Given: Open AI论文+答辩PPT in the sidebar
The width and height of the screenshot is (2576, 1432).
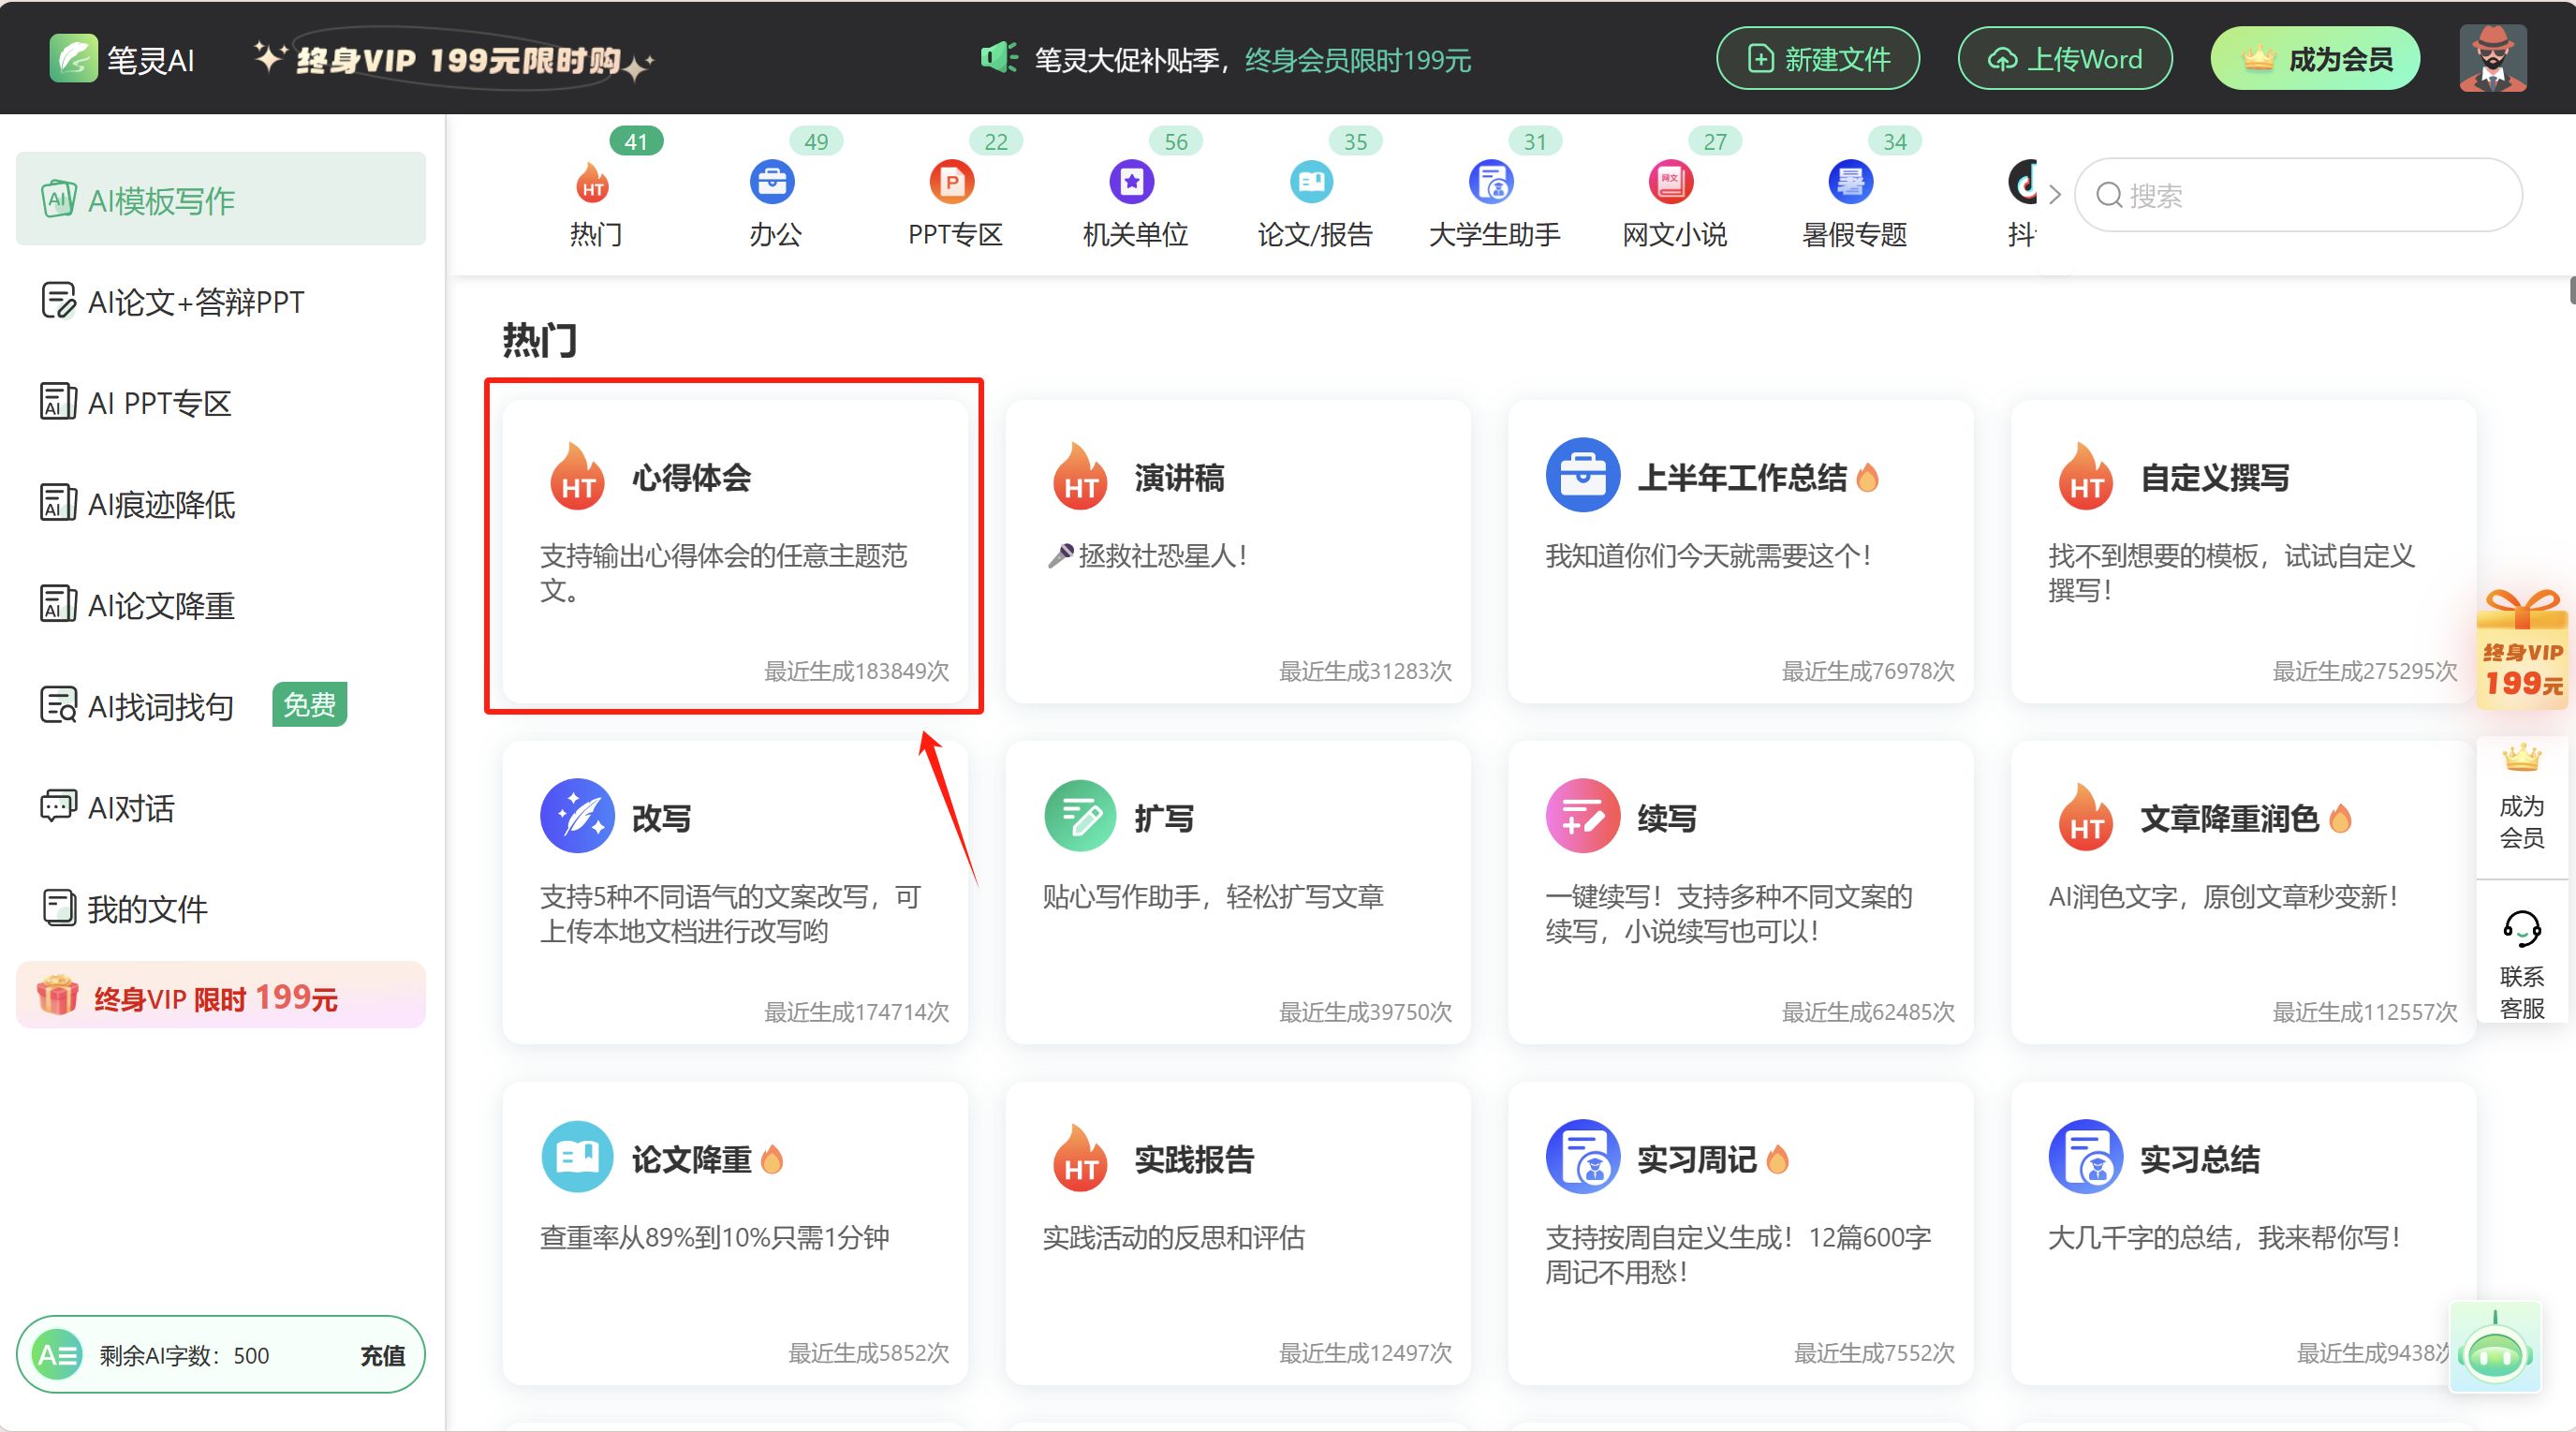Looking at the screenshot, I should [195, 302].
